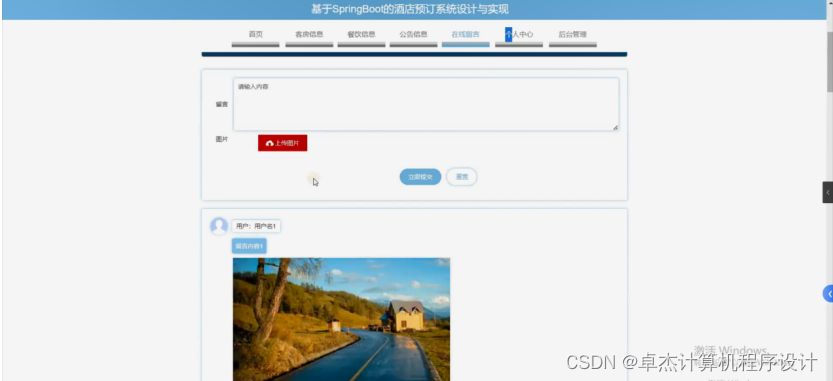Open the 客房信息 navigation tab
Image resolution: width=833 pixels, height=381 pixels.
[x=309, y=35]
